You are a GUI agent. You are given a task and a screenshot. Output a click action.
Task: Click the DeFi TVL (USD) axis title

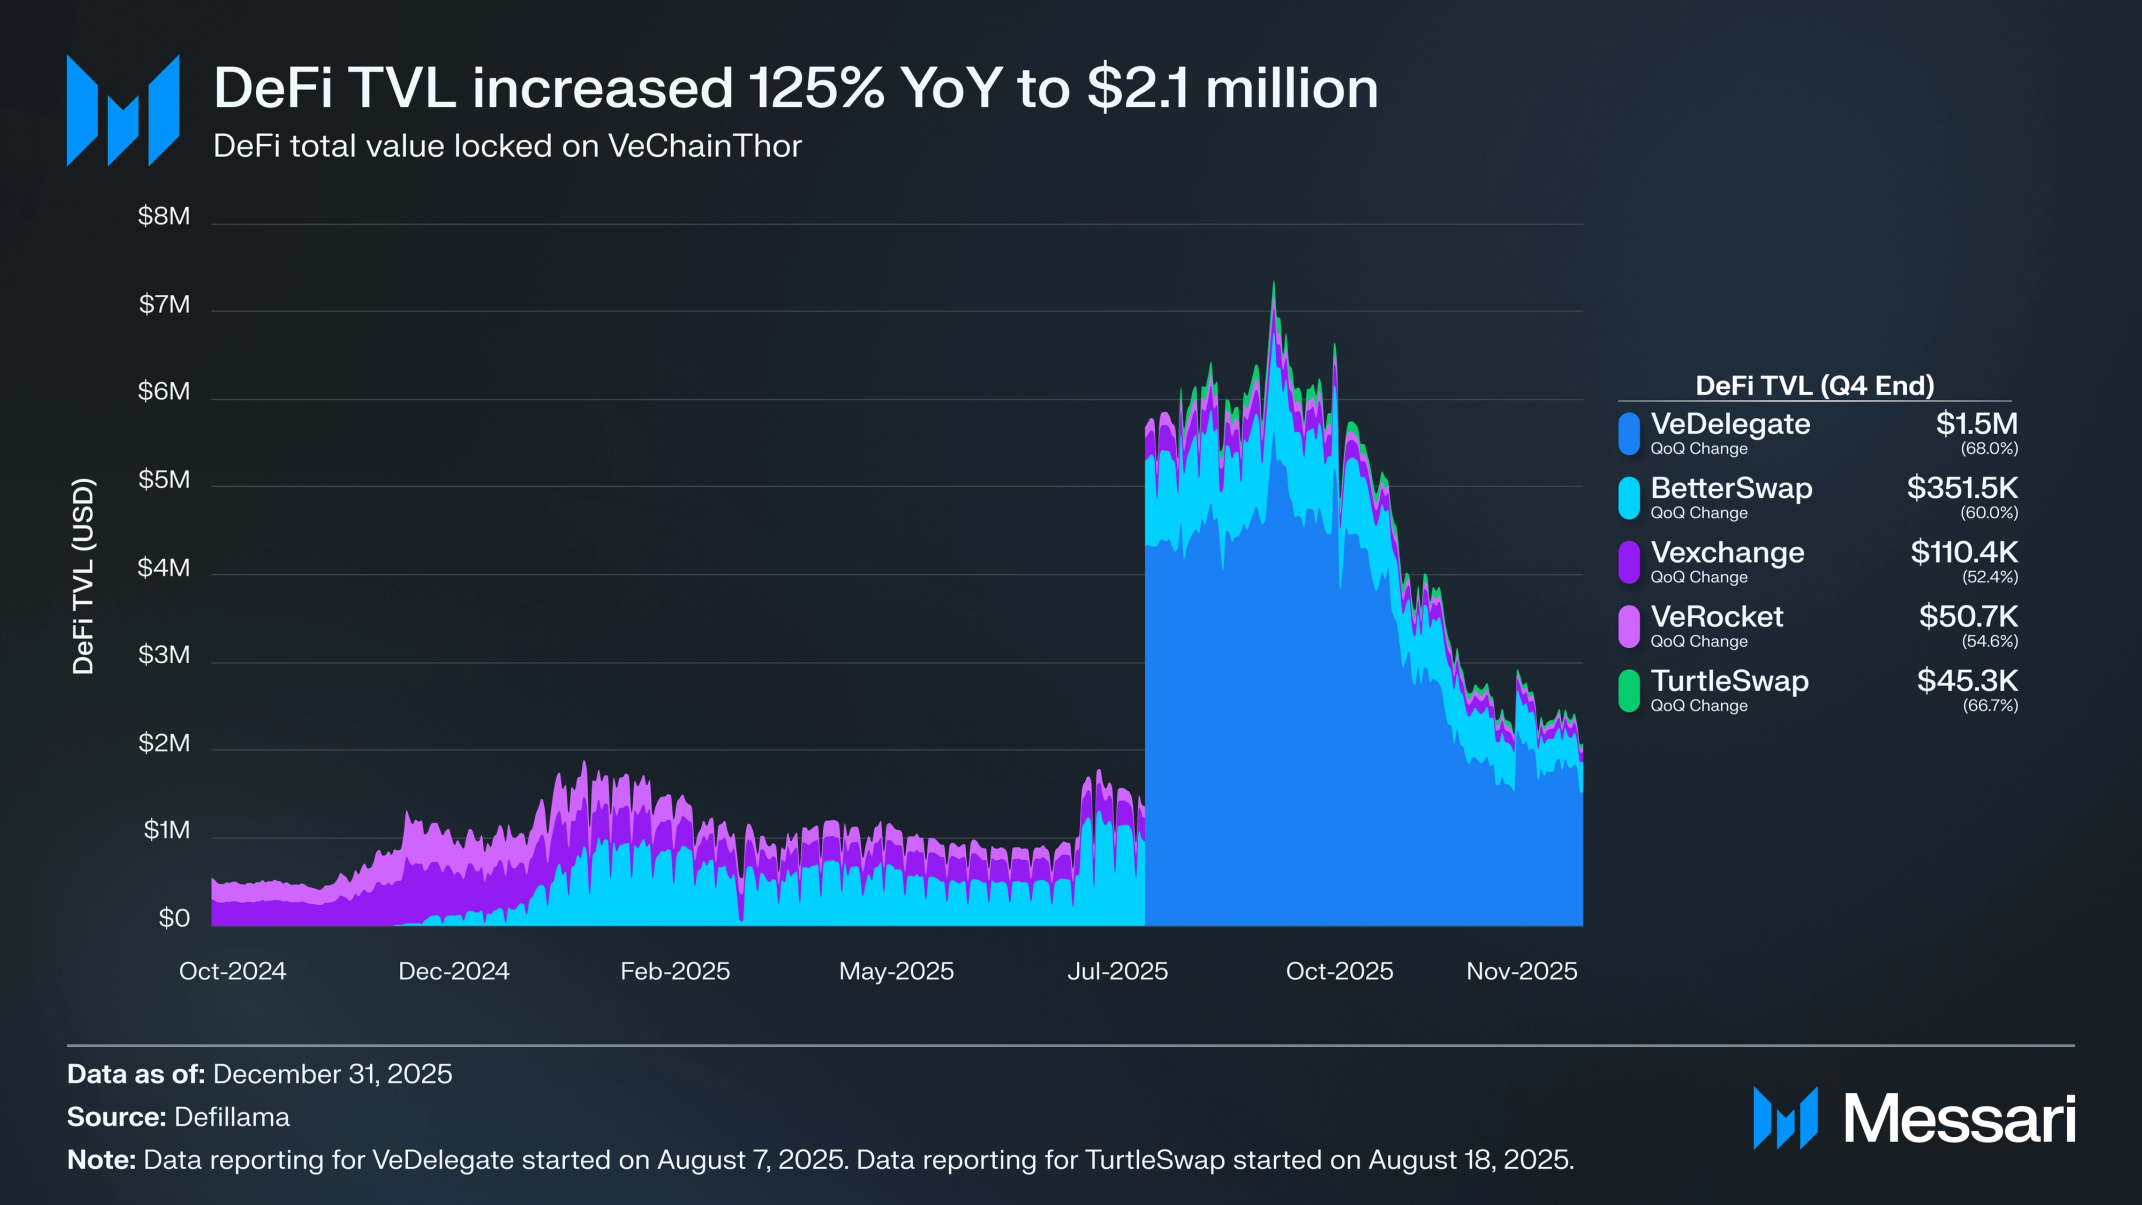pos(84,576)
